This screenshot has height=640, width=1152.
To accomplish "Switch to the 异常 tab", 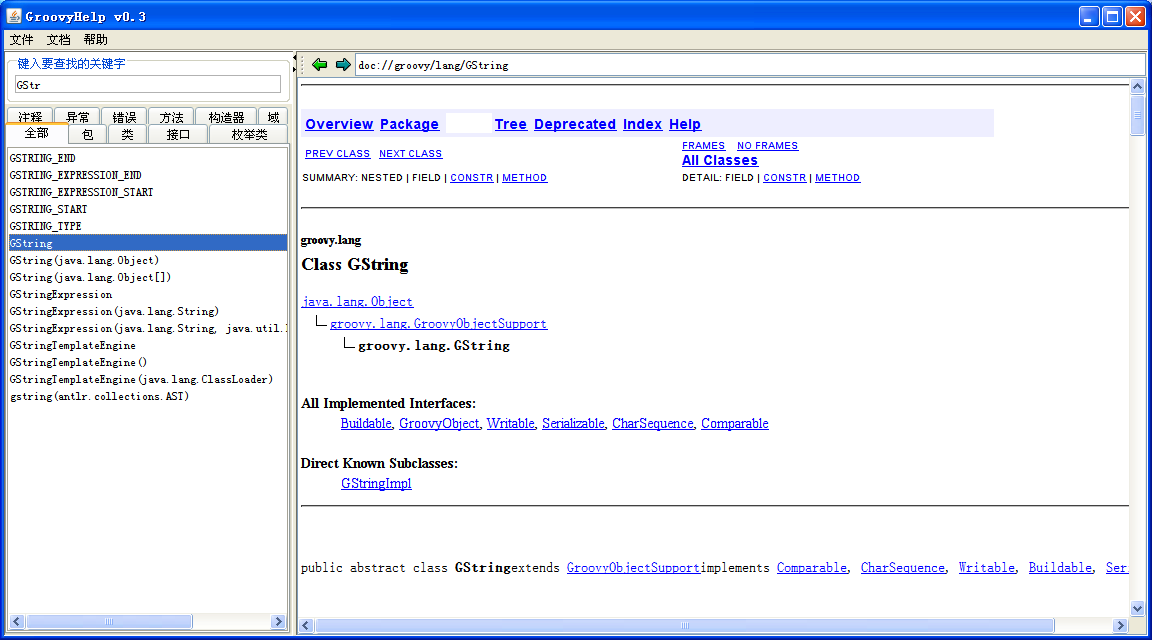I will tap(77, 116).
